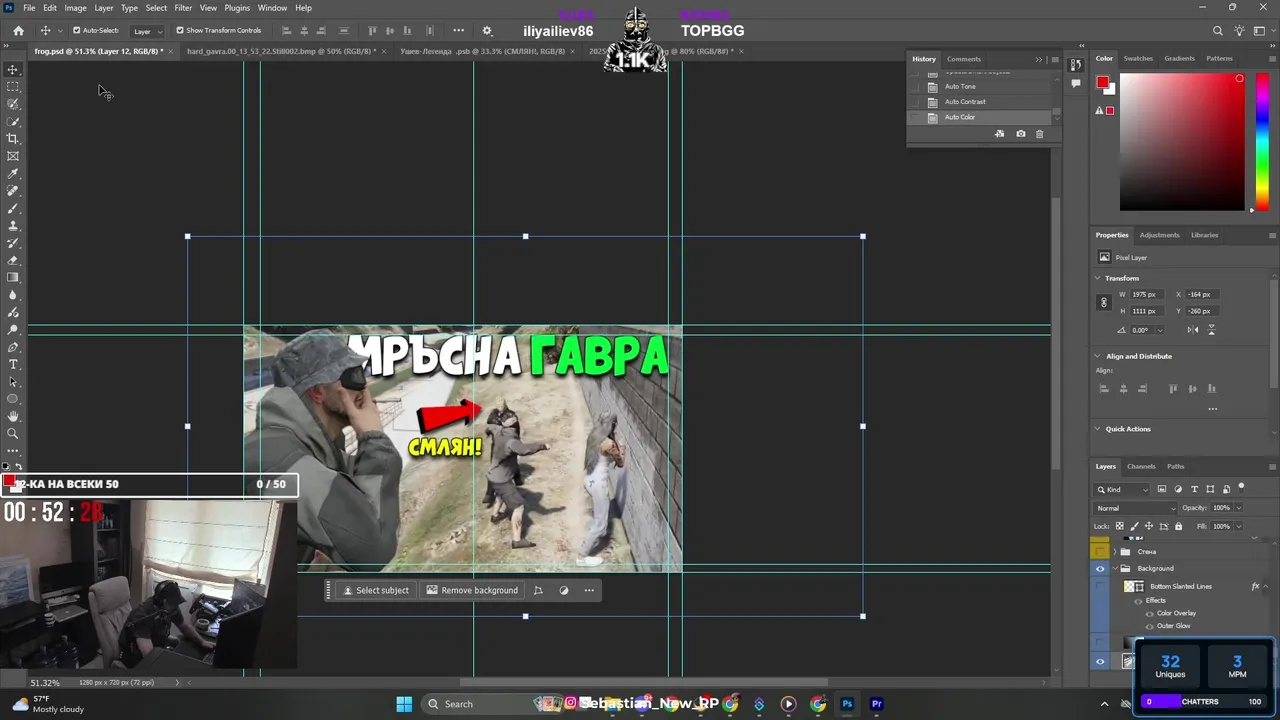Switch to the Comments tab
Viewport: 1280px width, 720px height.
tap(964, 59)
